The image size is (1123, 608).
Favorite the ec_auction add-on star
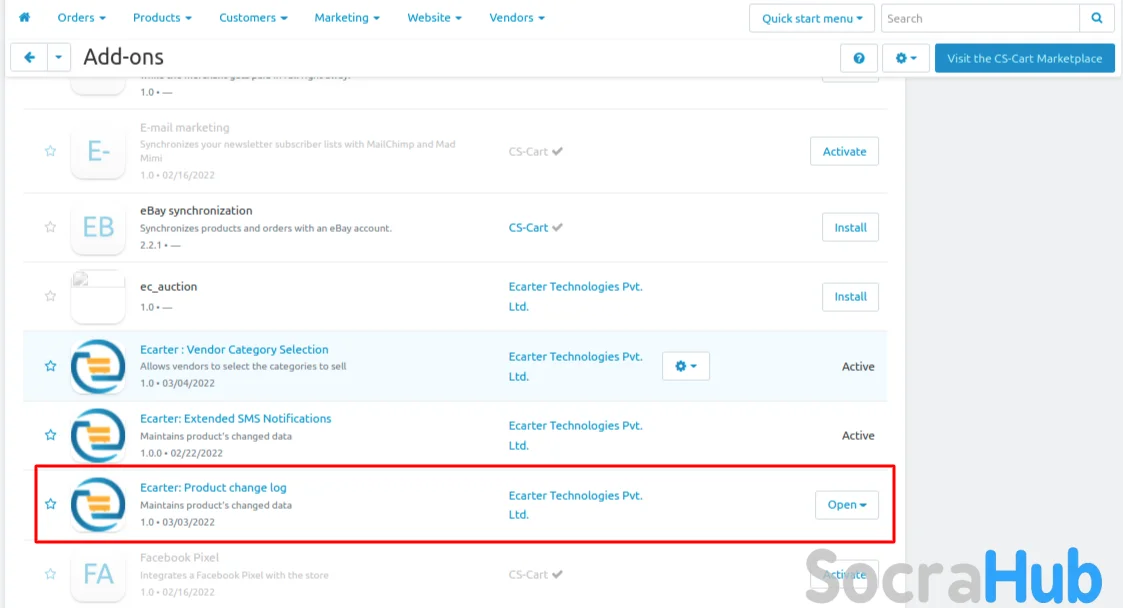click(50, 296)
